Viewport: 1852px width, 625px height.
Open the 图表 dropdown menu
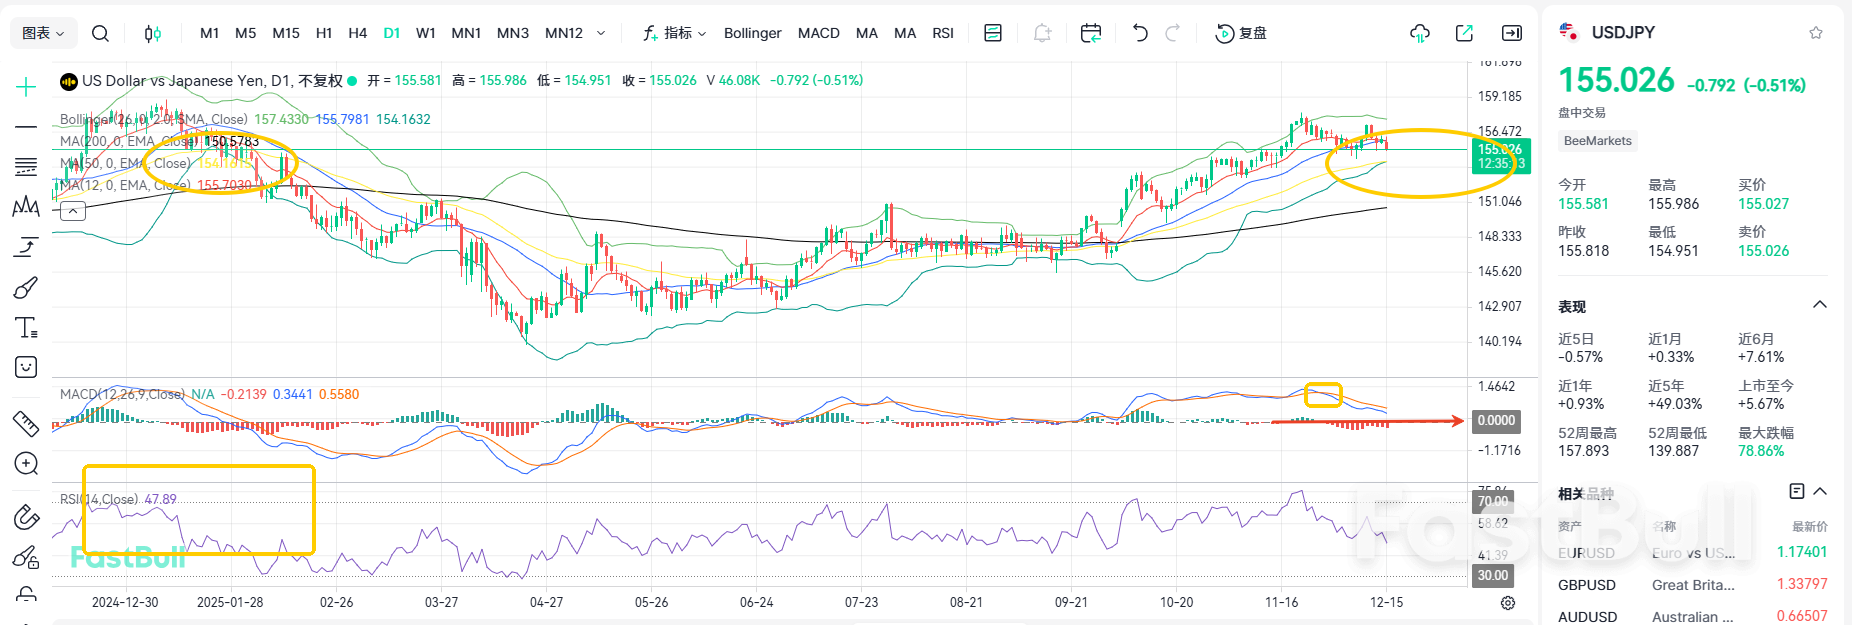click(x=43, y=33)
